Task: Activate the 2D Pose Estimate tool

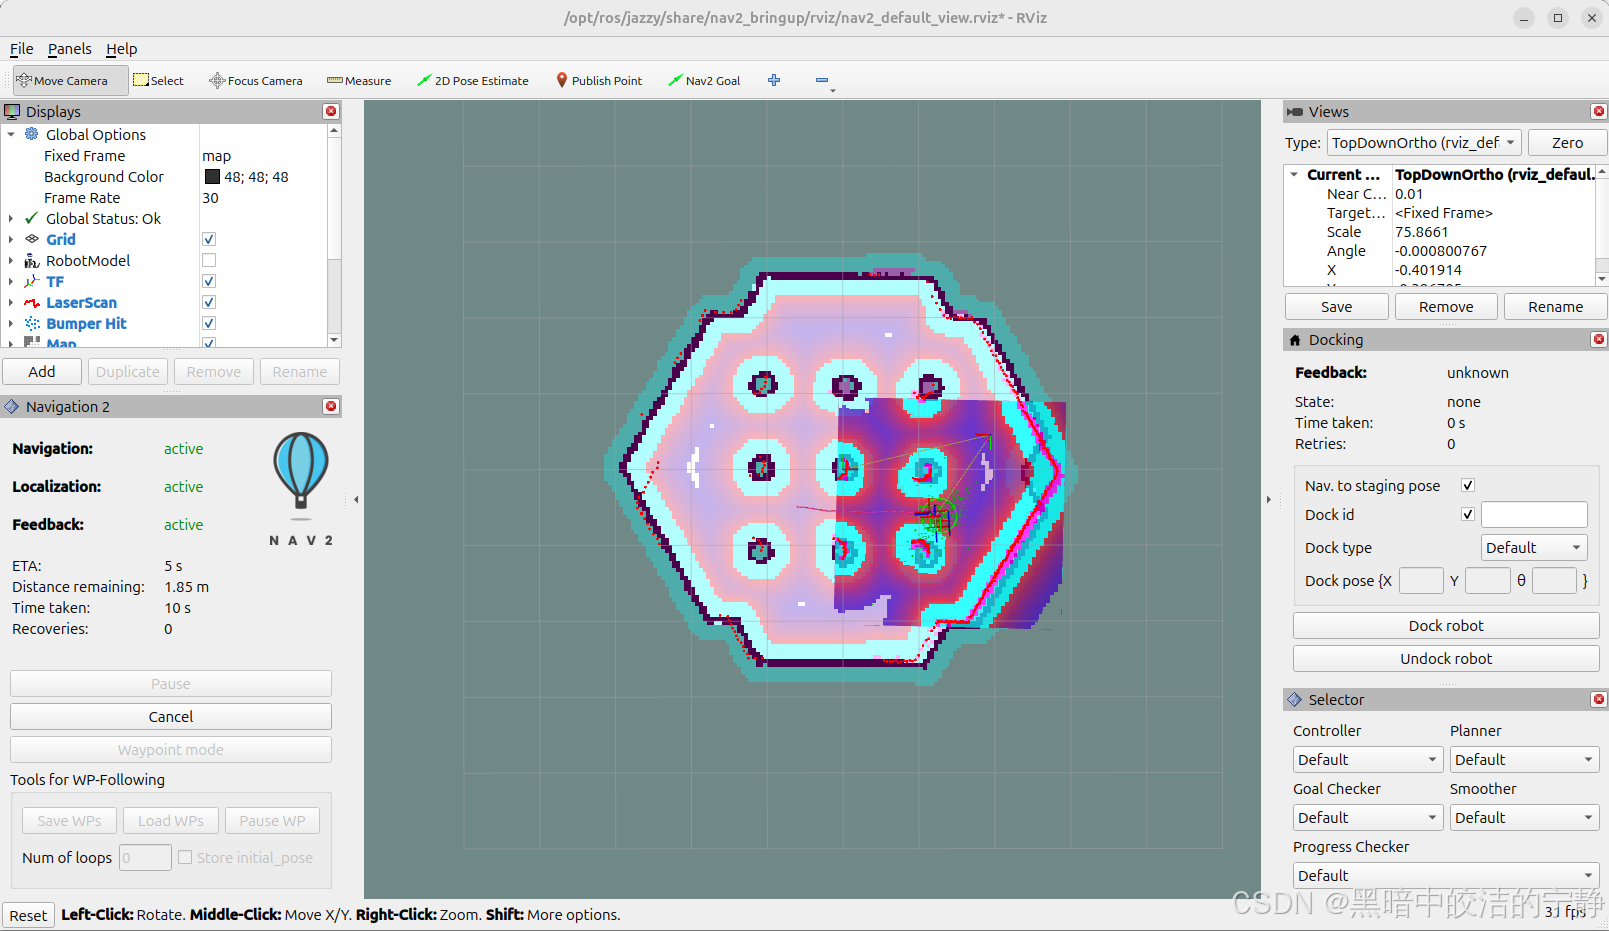Action: (473, 81)
